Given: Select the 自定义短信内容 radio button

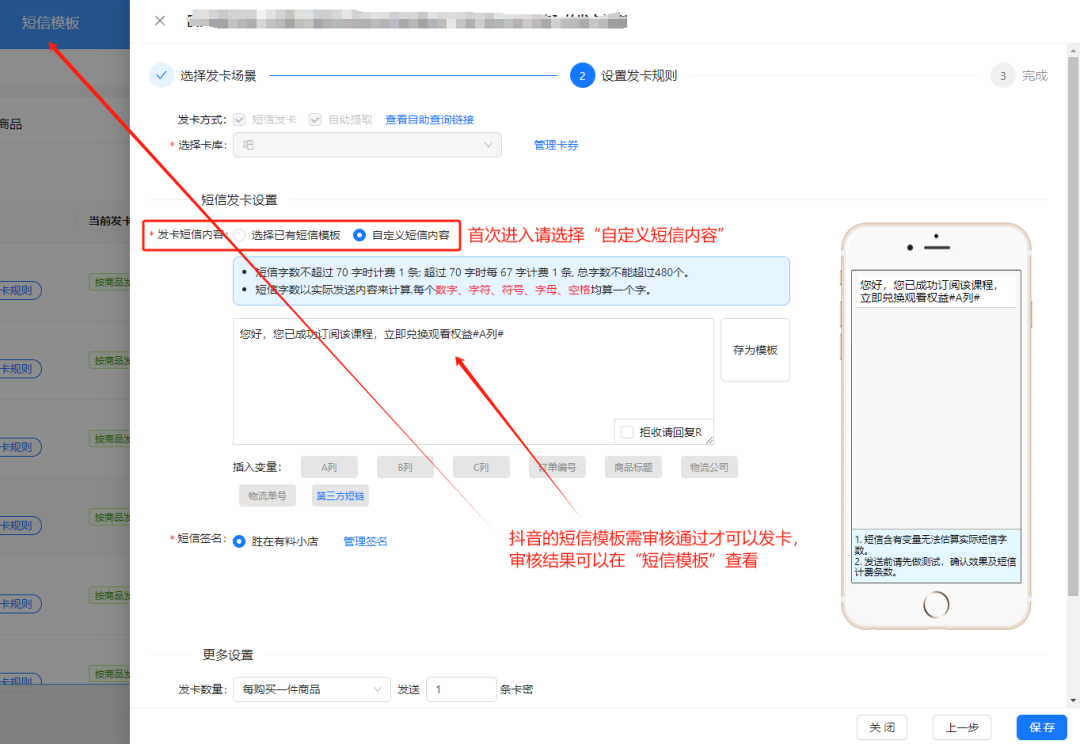Looking at the screenshot, I should 359,235.
